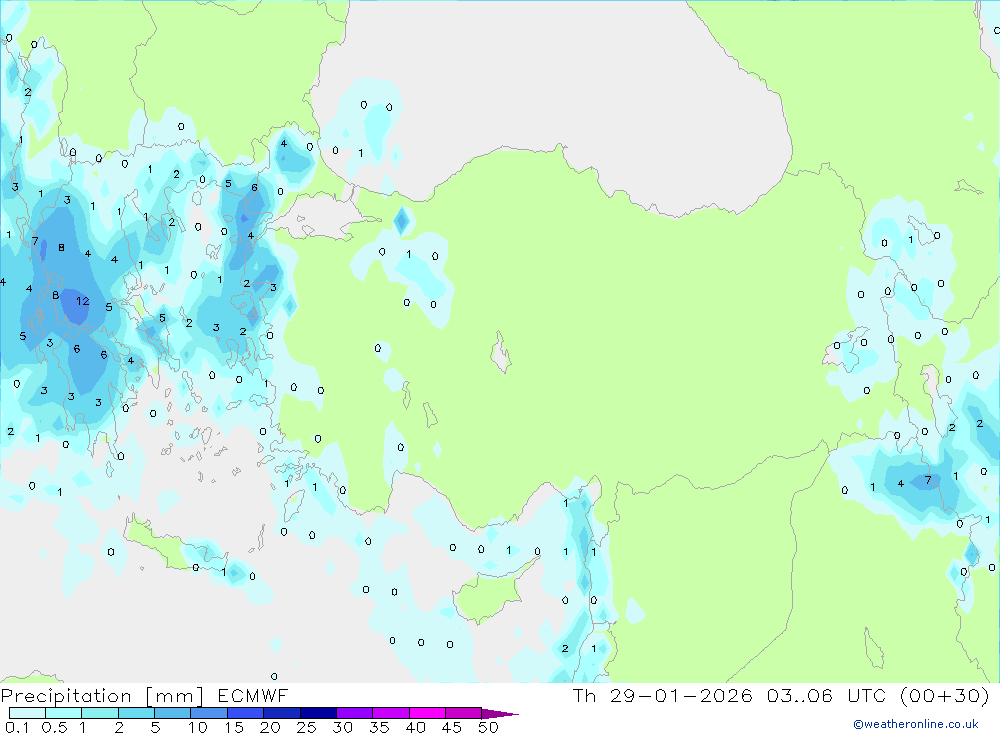The width and height of the screenshot is (1000, 733).
Task: Pick the 1–2 mm legend color swatch
Action: pos(99,713)
